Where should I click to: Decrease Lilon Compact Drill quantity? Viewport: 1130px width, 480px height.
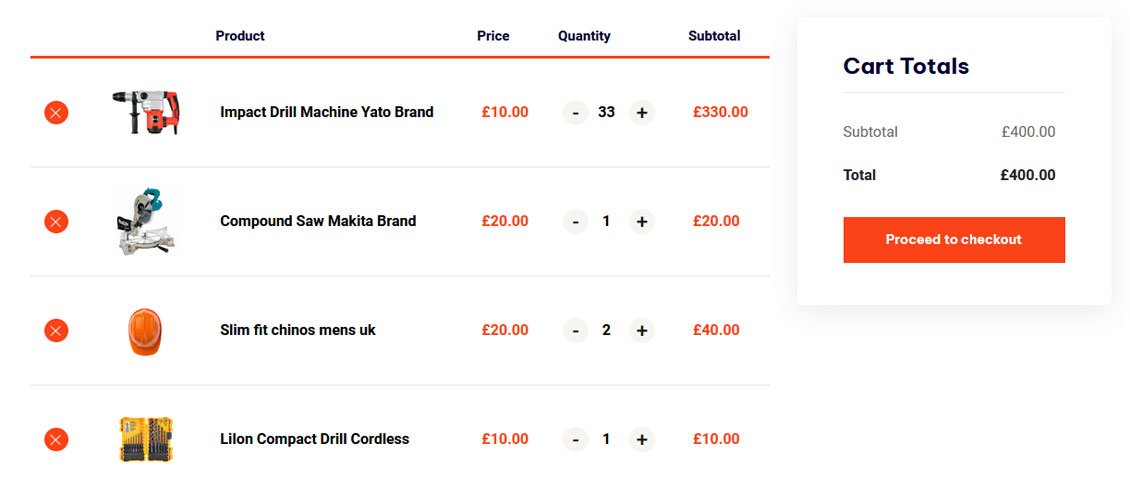[x=575, y=440]
